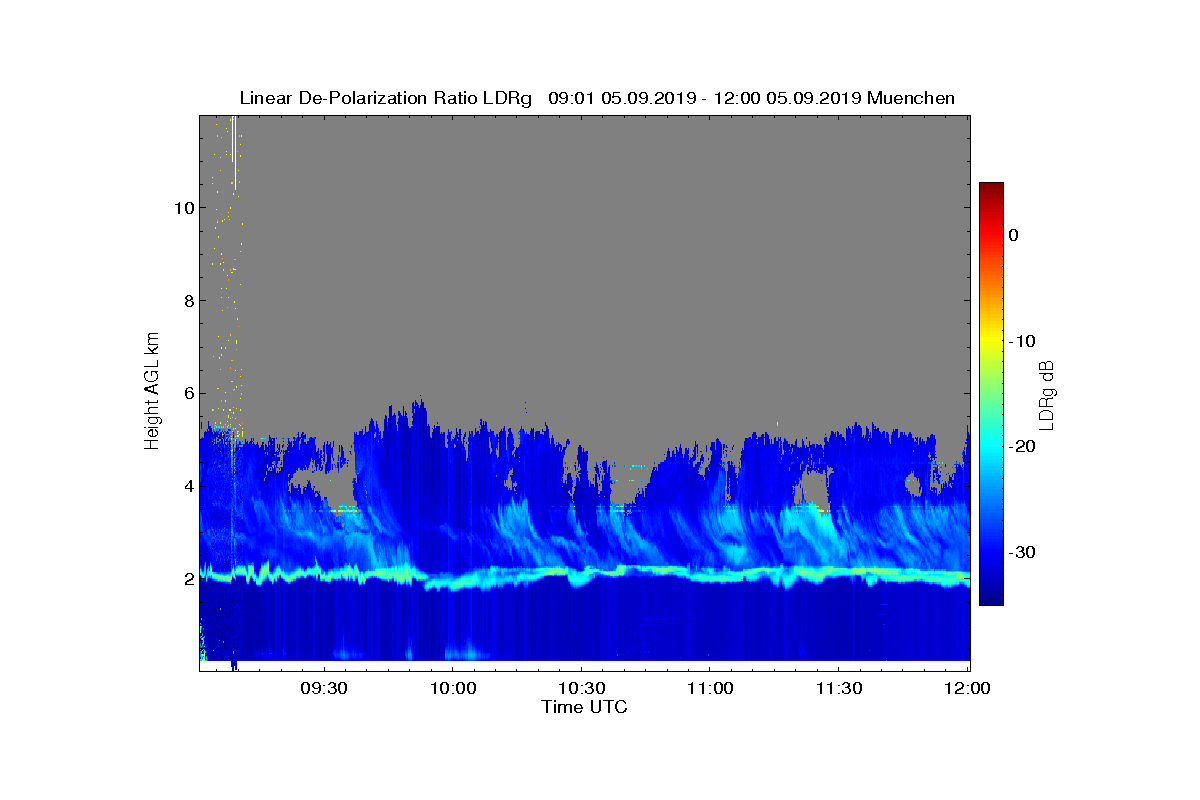
Task: Click the LDRg color scale bar
Action: (991, 394)
